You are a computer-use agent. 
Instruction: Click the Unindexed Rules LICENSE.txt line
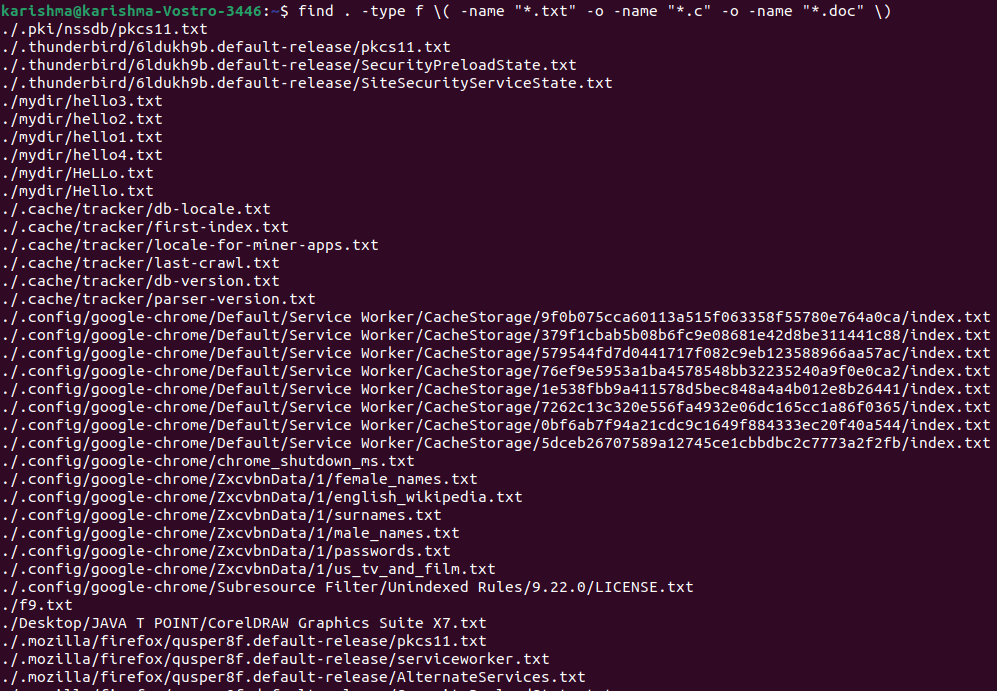(347, 587)
